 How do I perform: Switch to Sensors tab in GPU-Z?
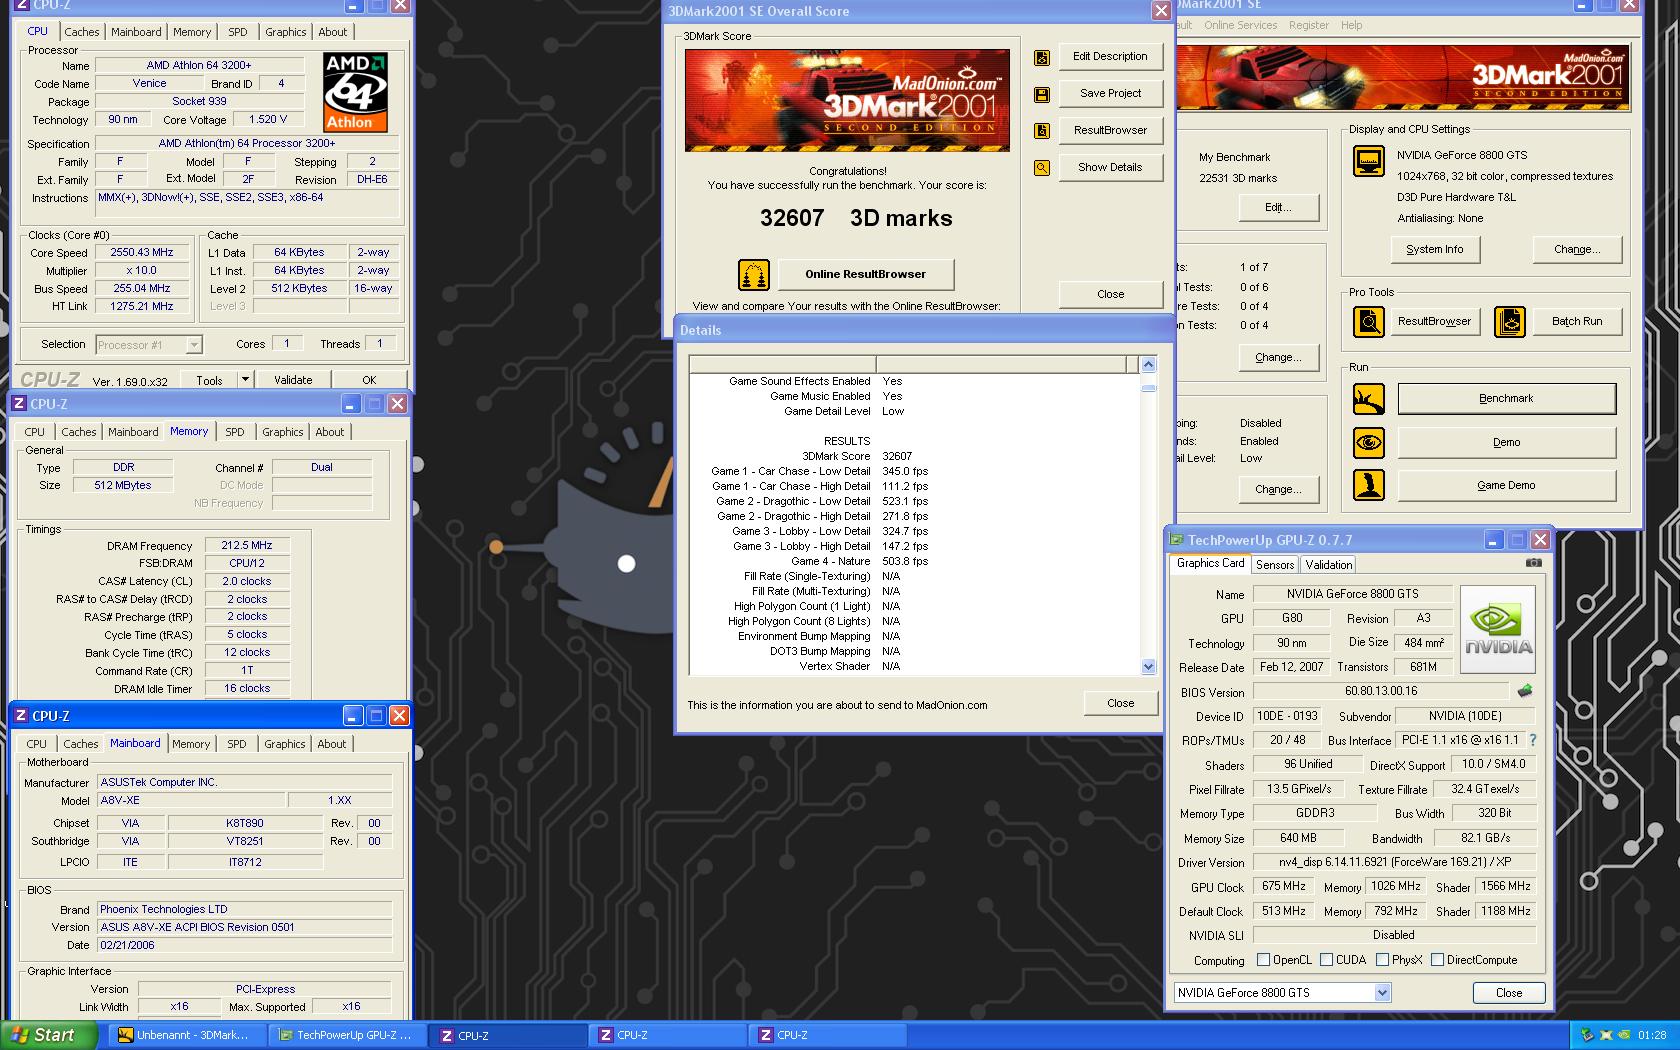[x=1275, y=565]
